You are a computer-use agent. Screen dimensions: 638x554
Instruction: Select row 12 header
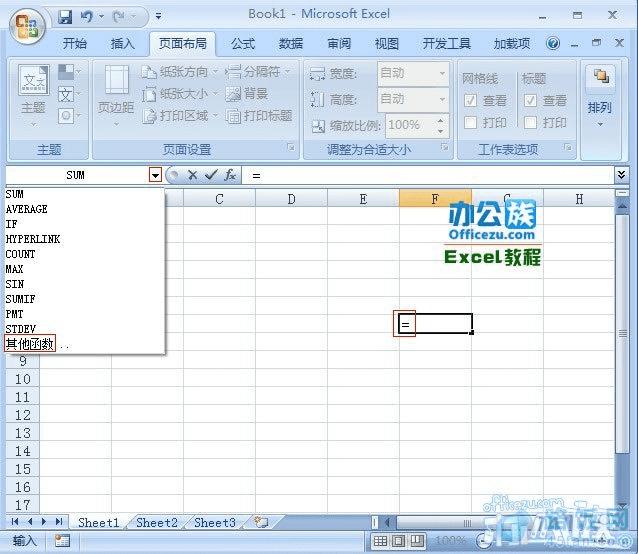22,415
